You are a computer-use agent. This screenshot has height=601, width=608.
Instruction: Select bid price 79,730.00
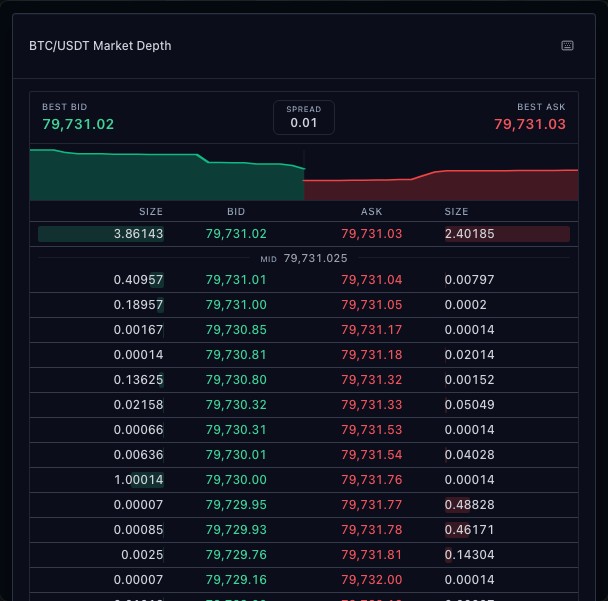(x=236, y=480)
